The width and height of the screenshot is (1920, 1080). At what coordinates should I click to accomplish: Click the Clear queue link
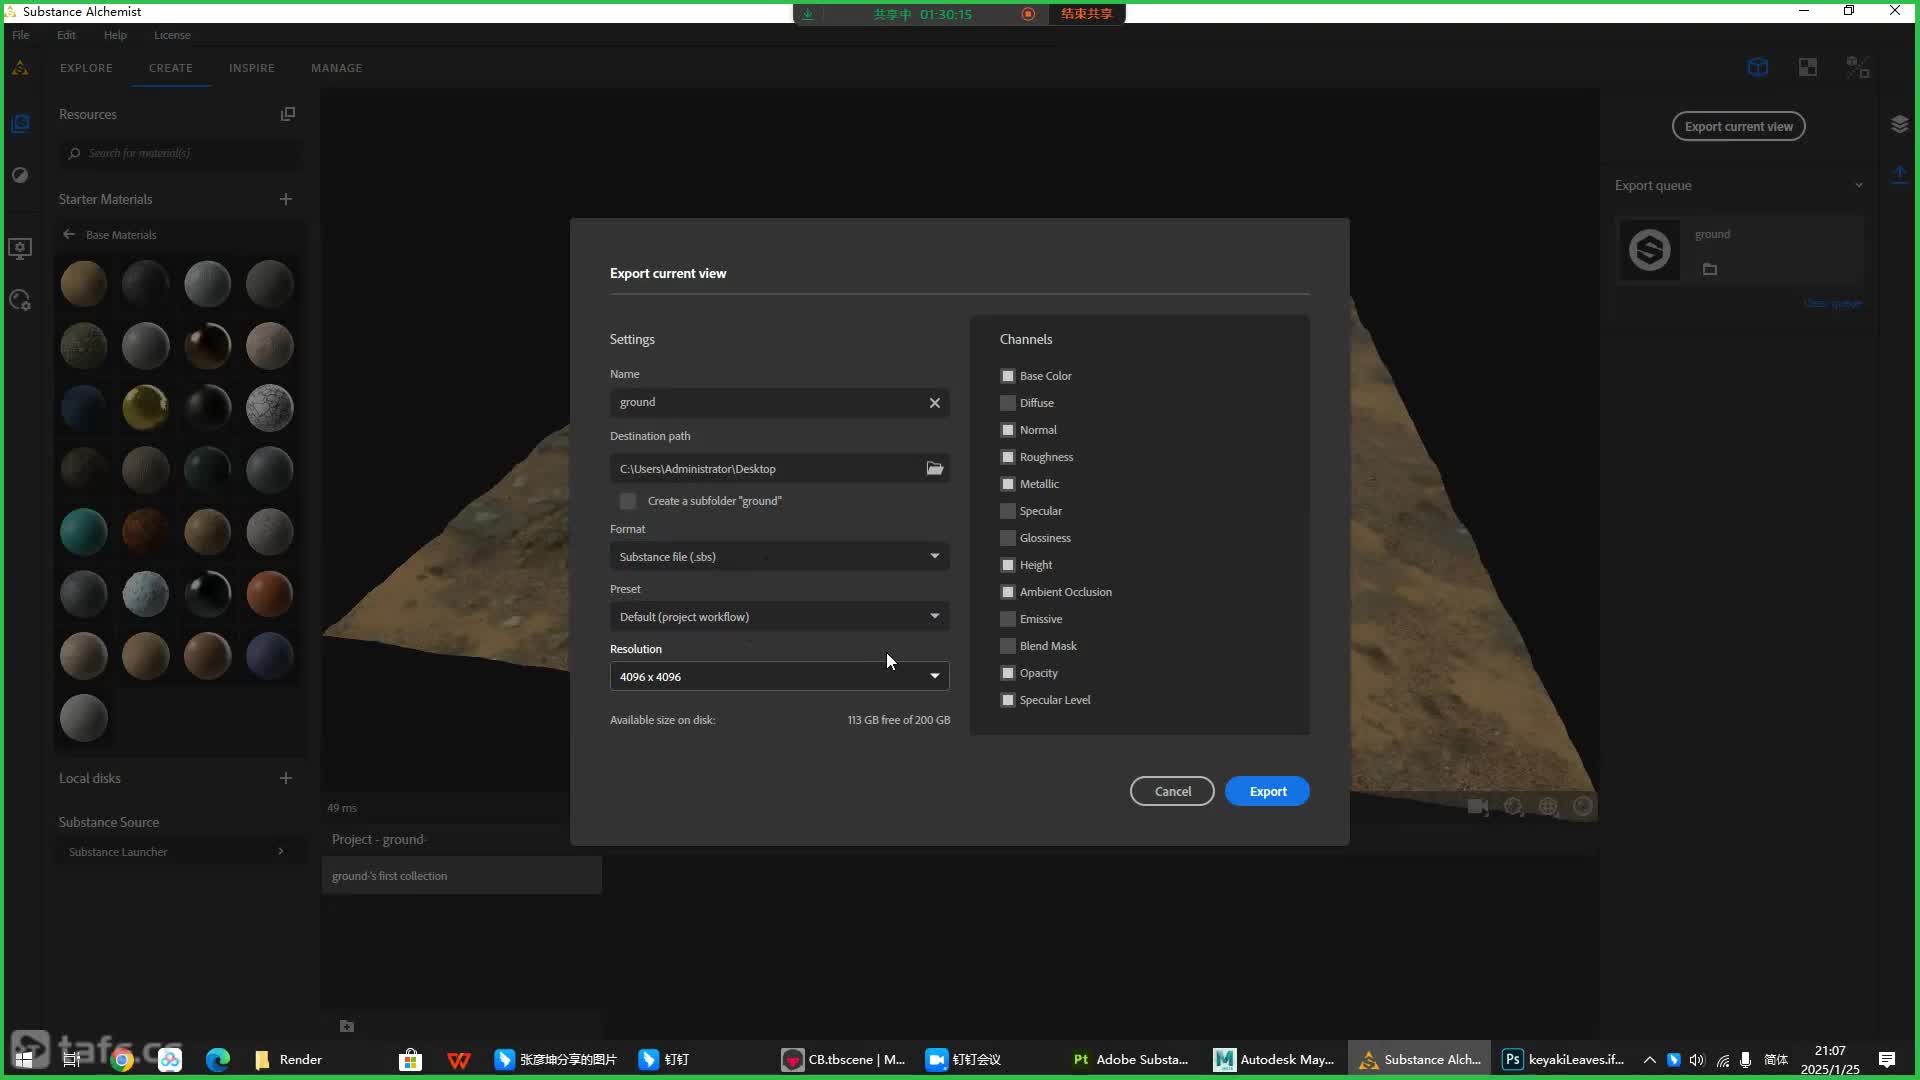point(1832,304)
